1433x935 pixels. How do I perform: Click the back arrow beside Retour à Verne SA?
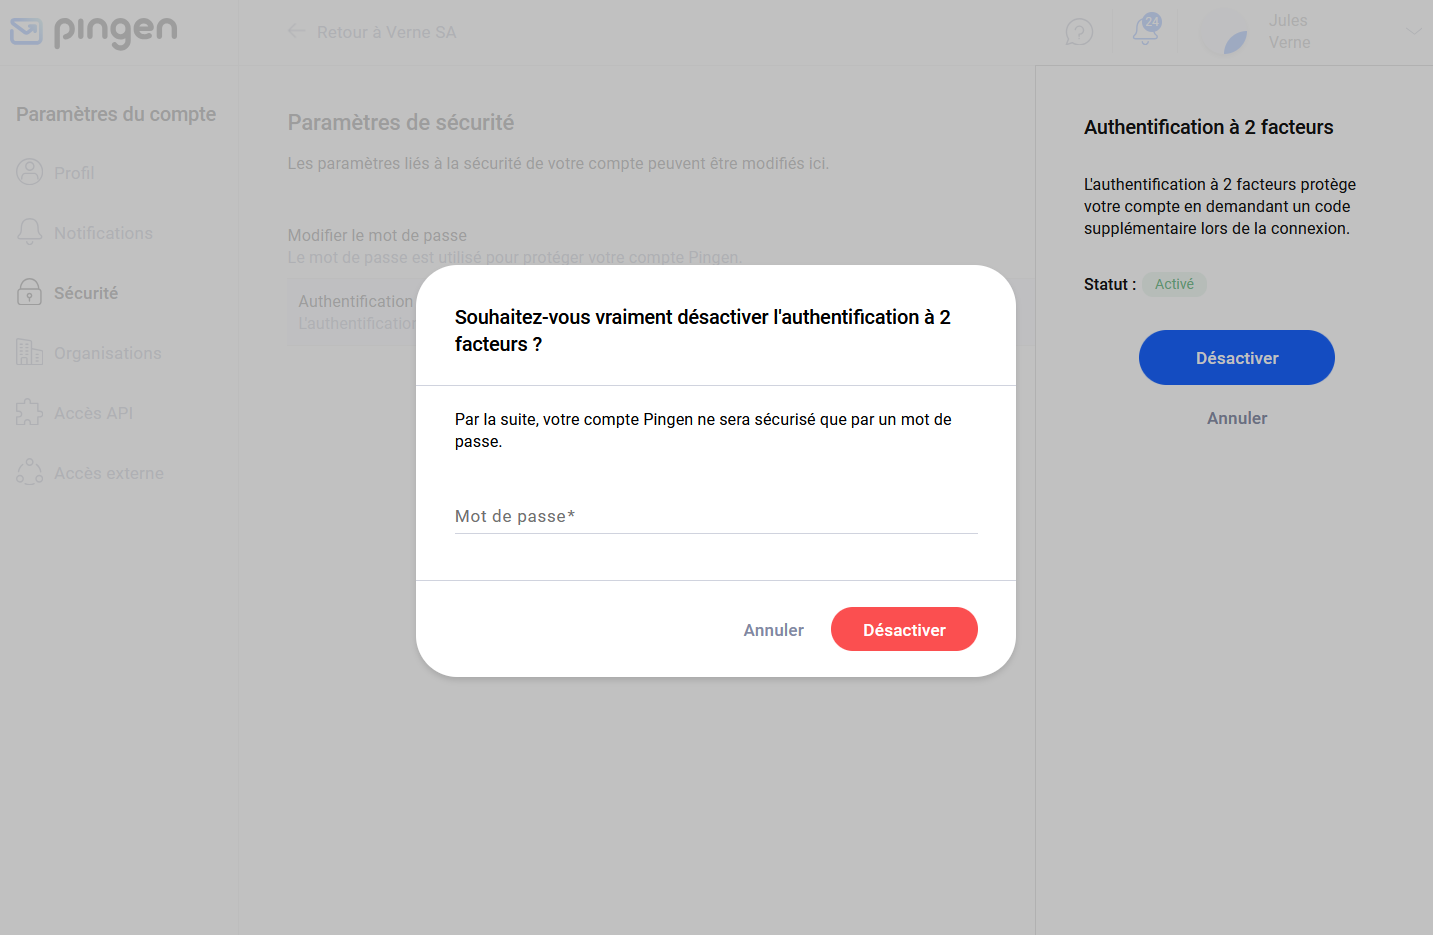click(x=297, y=31)
